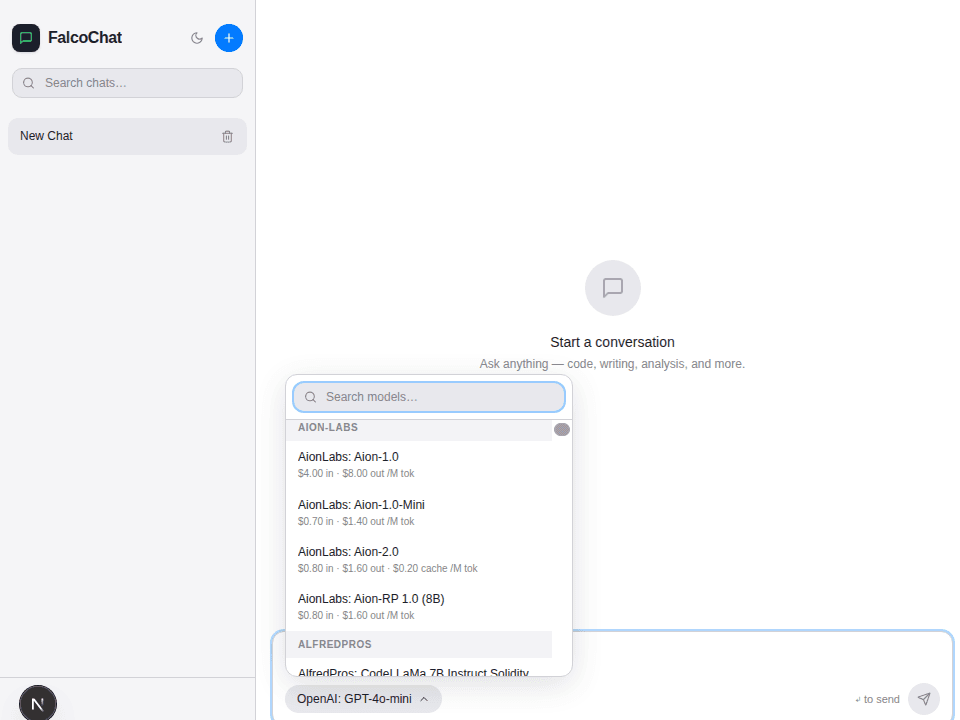The image size is (960, 720).
Task: Click the AION-LABS group header
Action: pos(419,428)
